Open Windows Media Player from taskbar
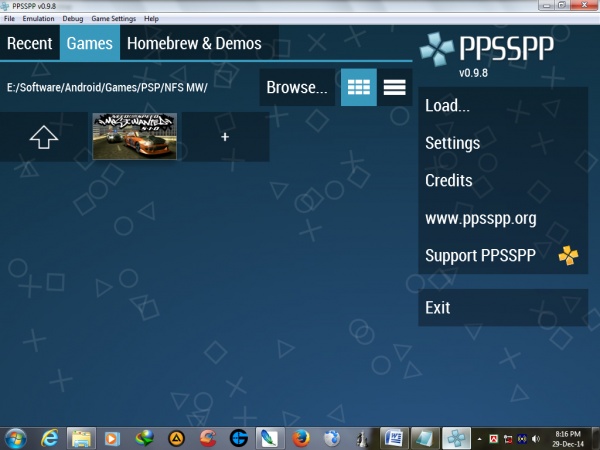Screen dimensions: 600x450 click(112, 439)
